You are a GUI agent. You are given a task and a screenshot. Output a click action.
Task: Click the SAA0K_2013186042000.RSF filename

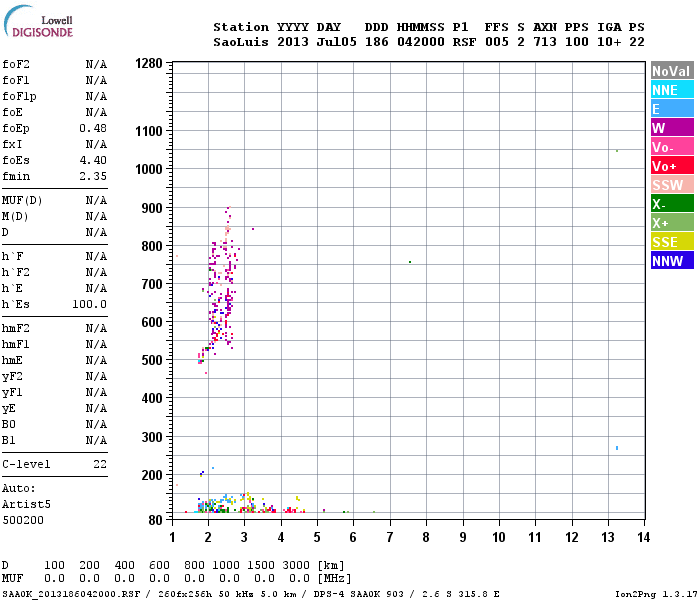pyautogui.click(x=71, y=594)
